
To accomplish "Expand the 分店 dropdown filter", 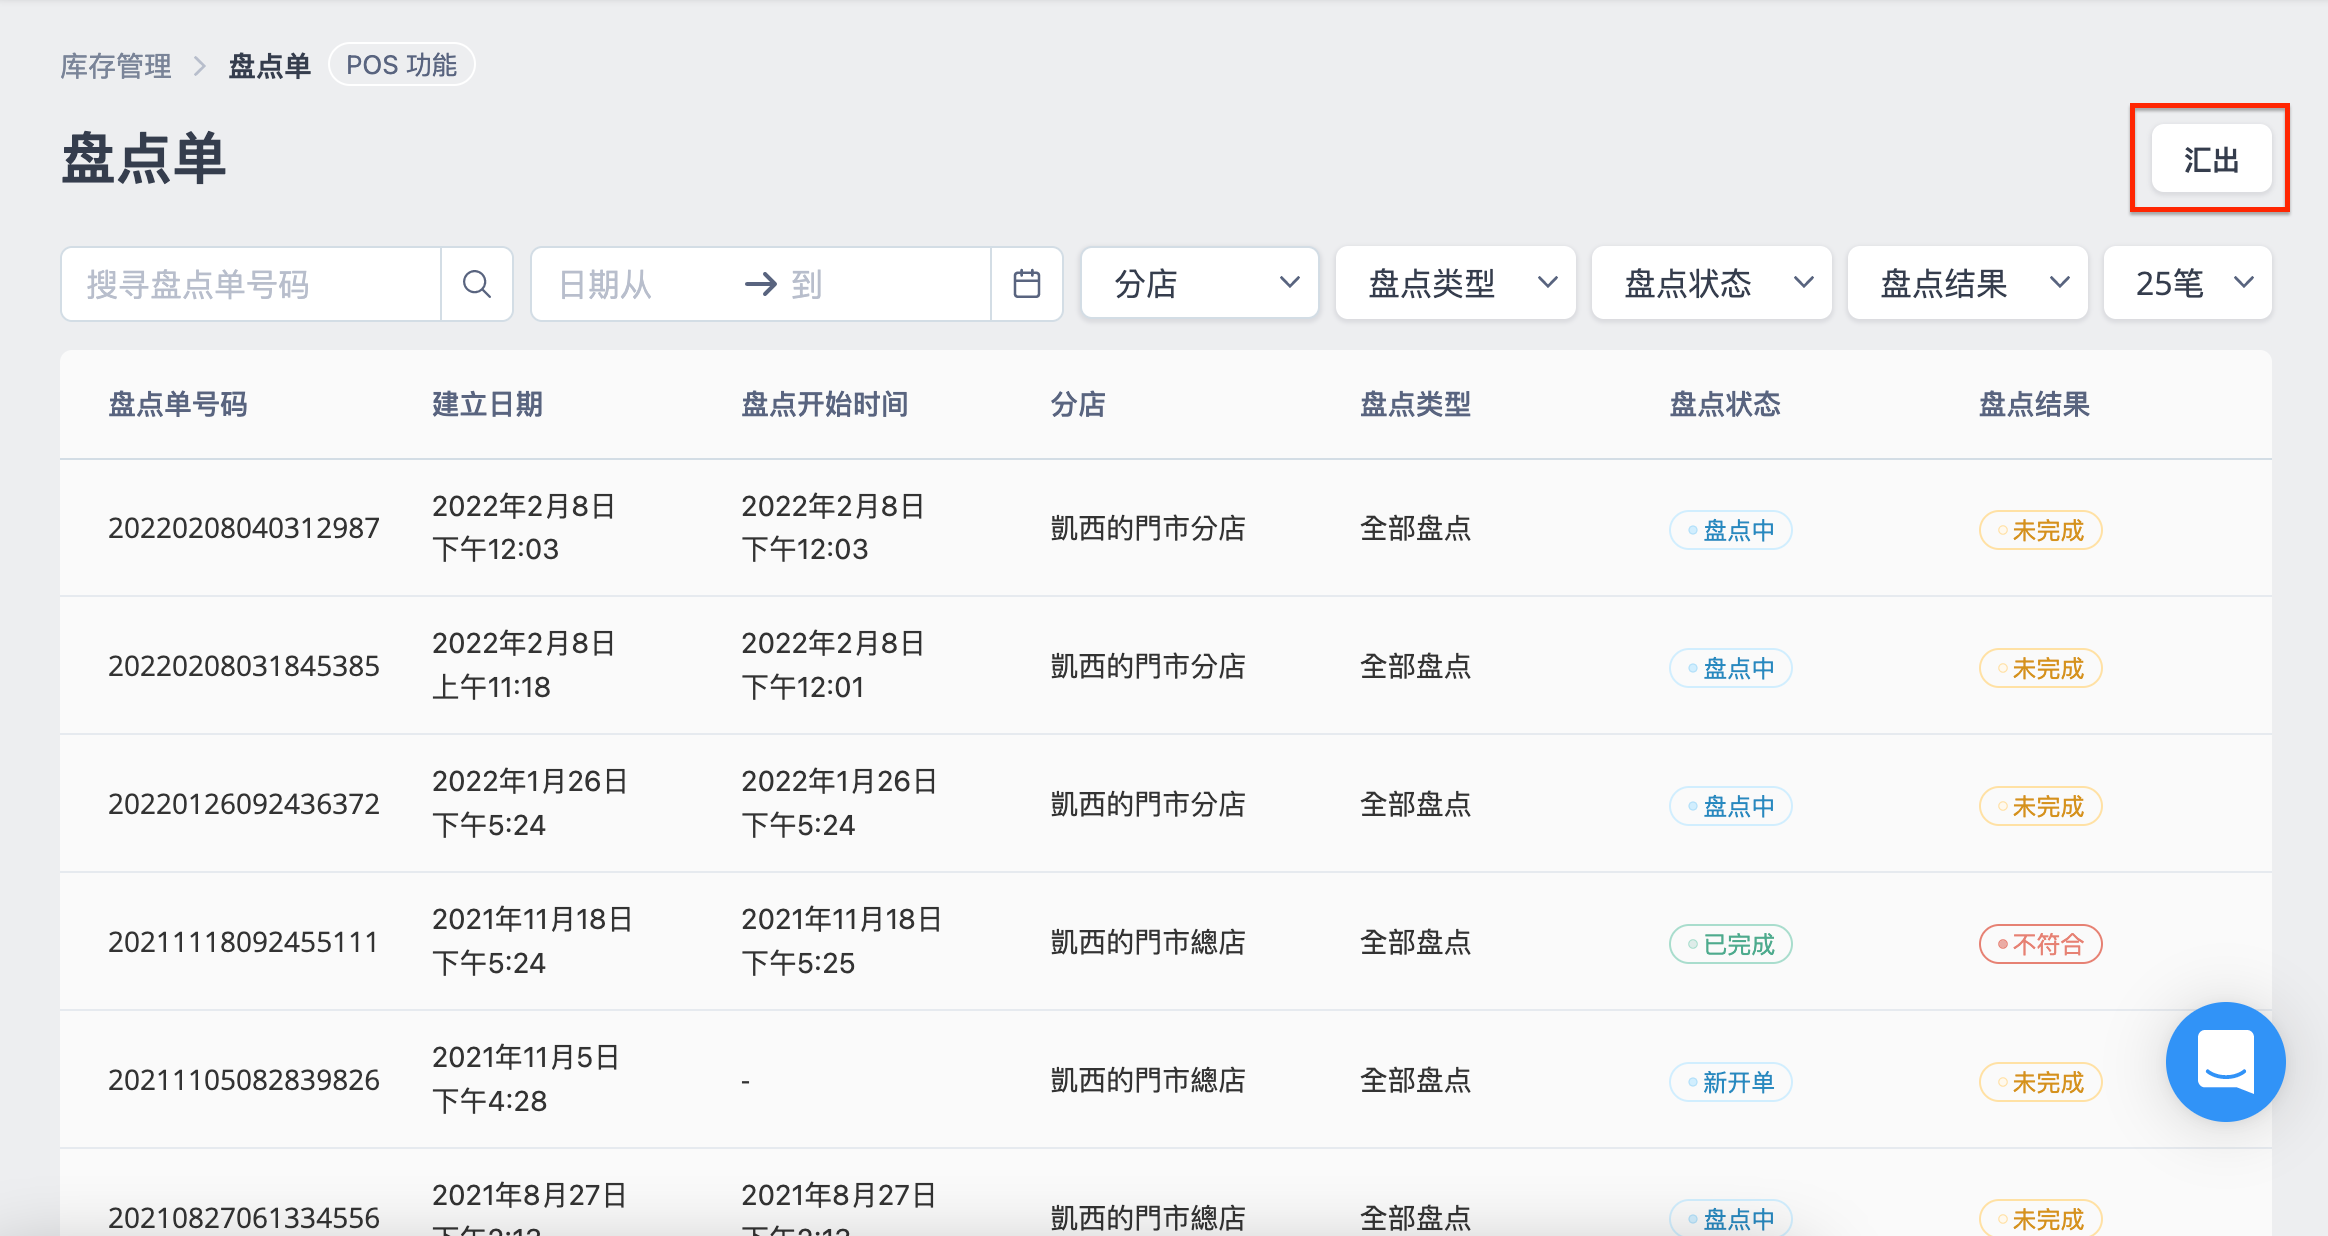I will (x=1199, y=283).
